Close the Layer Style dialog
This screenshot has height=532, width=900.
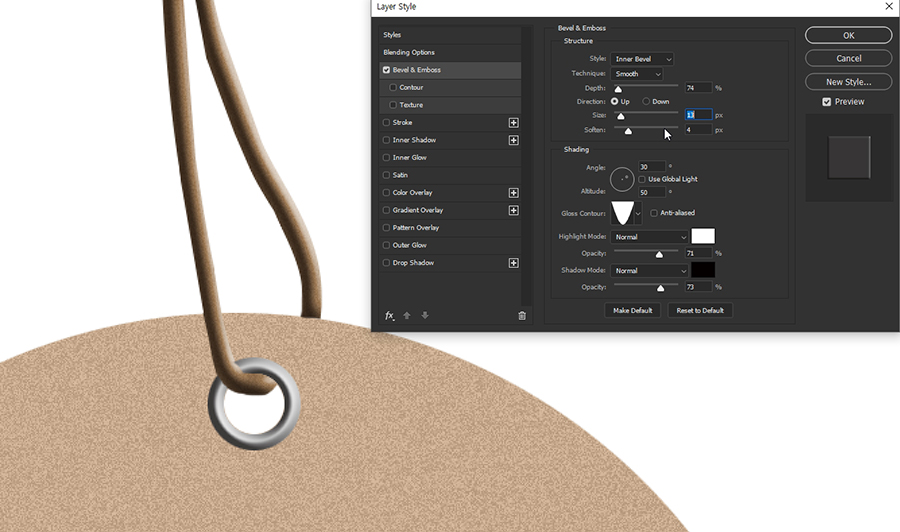point(889,6)
